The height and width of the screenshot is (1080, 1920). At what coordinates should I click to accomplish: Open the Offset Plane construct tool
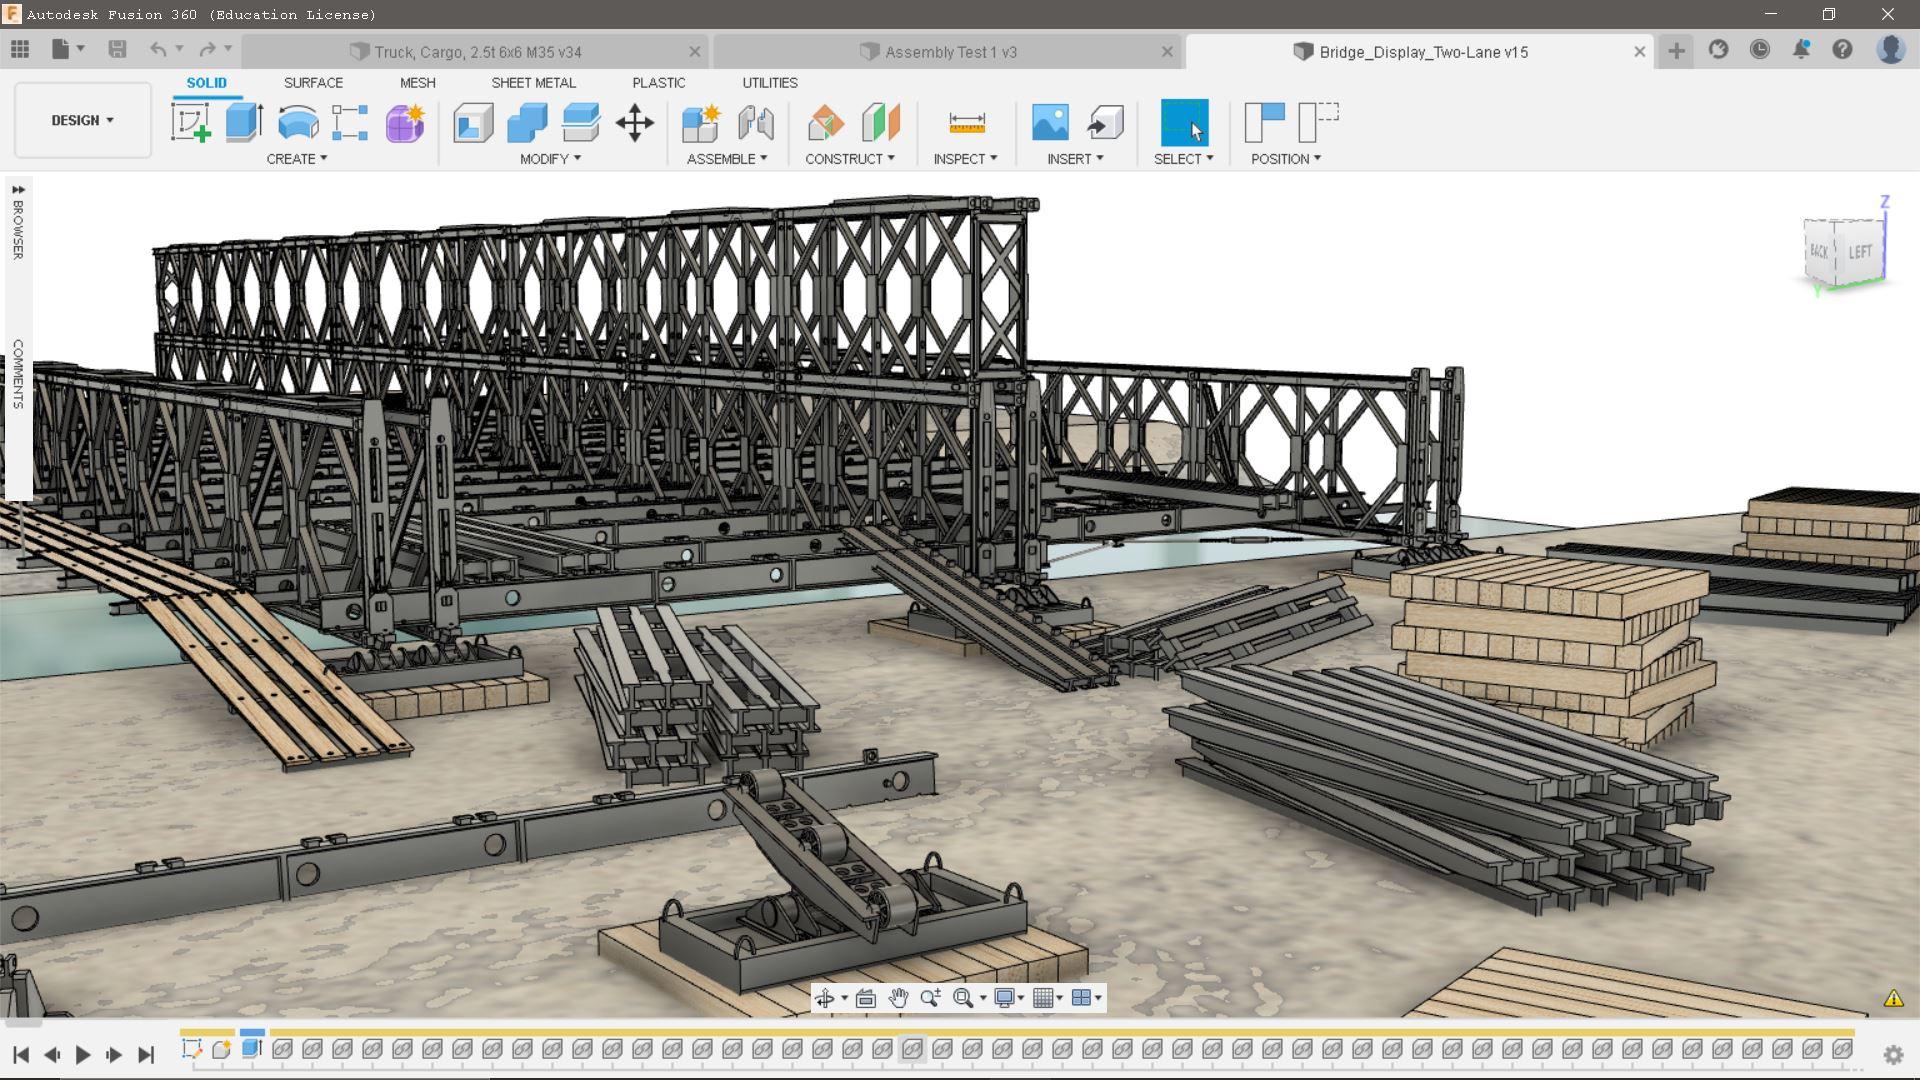pos(826,123)
